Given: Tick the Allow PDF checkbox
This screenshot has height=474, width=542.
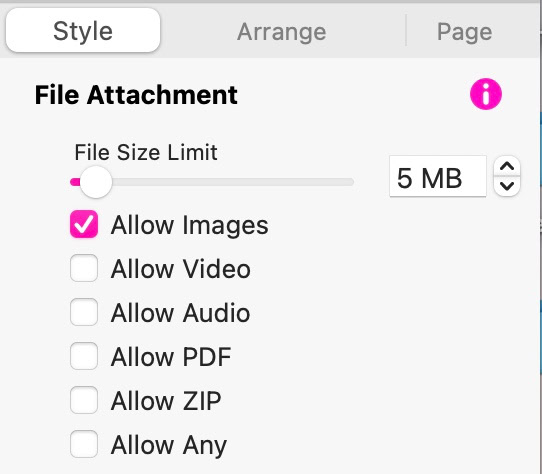Looking at the screenshot, I should pos(84,356).
